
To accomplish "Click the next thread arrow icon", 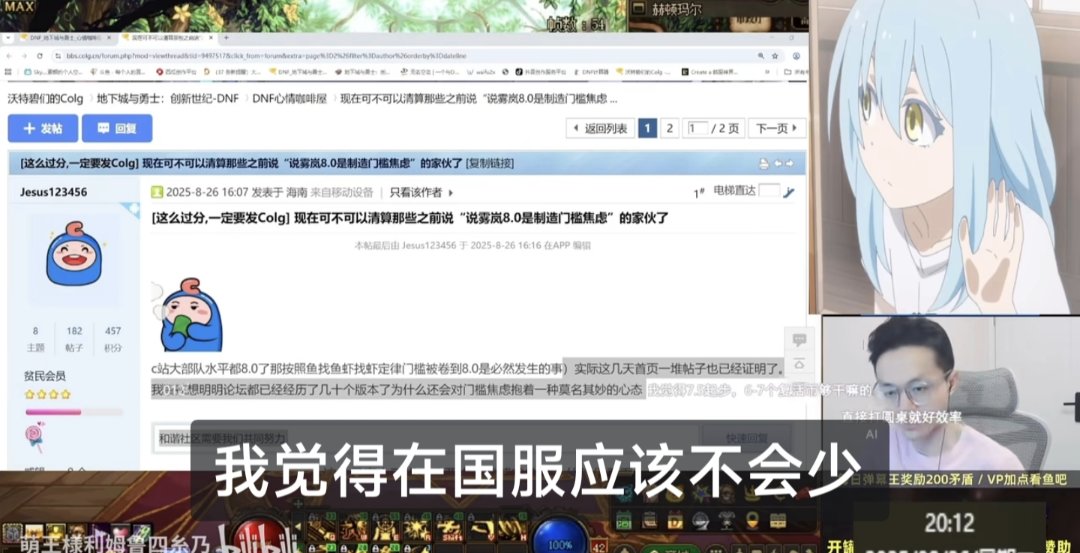I will coord(789,164).
